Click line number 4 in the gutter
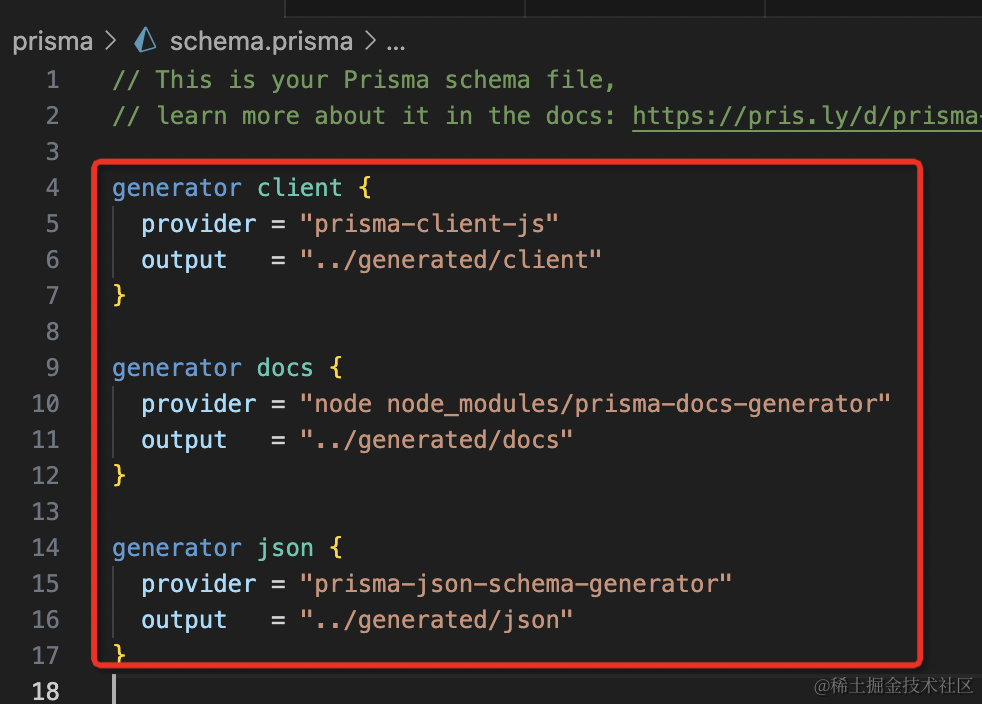The height and width of the screenshot is (704, 982). click(51, 187)
